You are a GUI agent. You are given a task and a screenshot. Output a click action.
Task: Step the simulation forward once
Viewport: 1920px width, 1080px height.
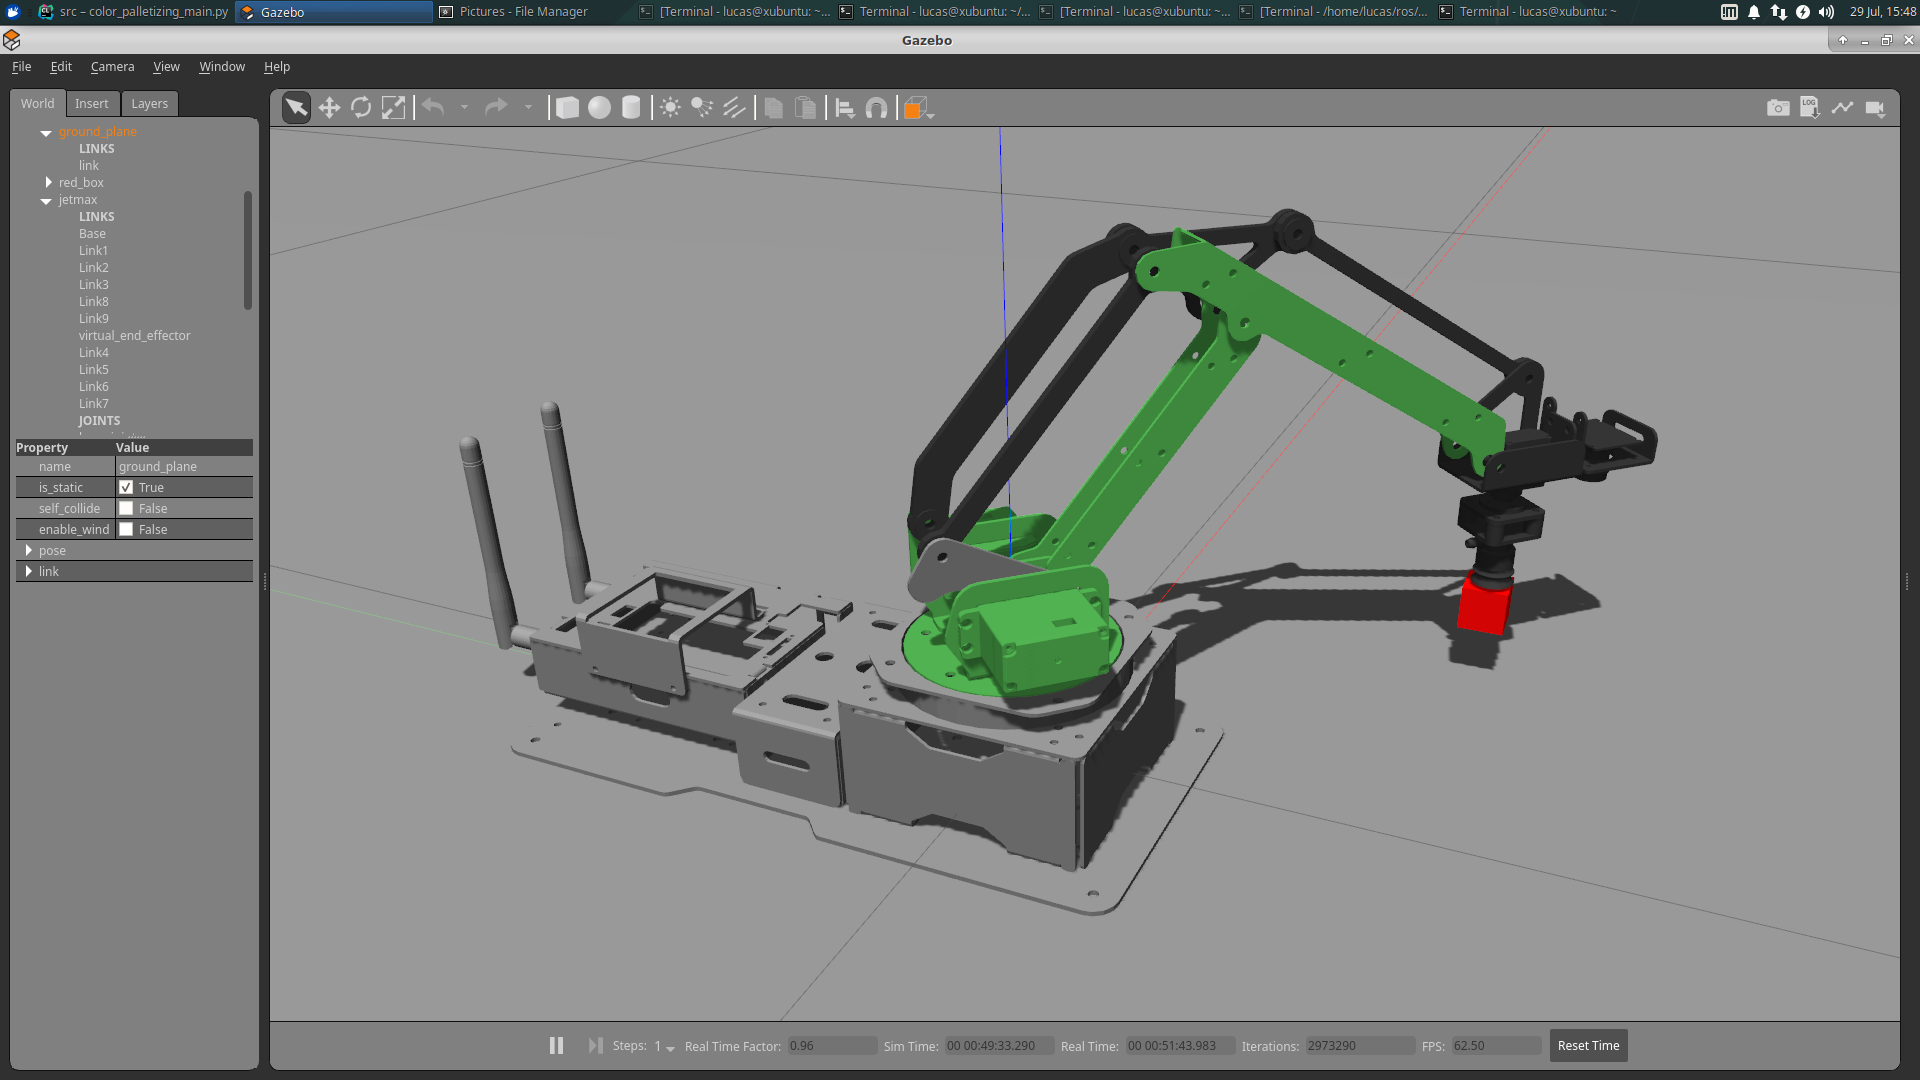(x=595, y=1045)
